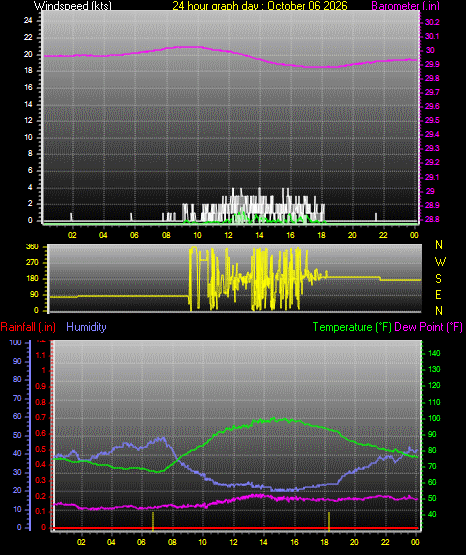Click the 270 wind direction axis value

coord(32,263)
